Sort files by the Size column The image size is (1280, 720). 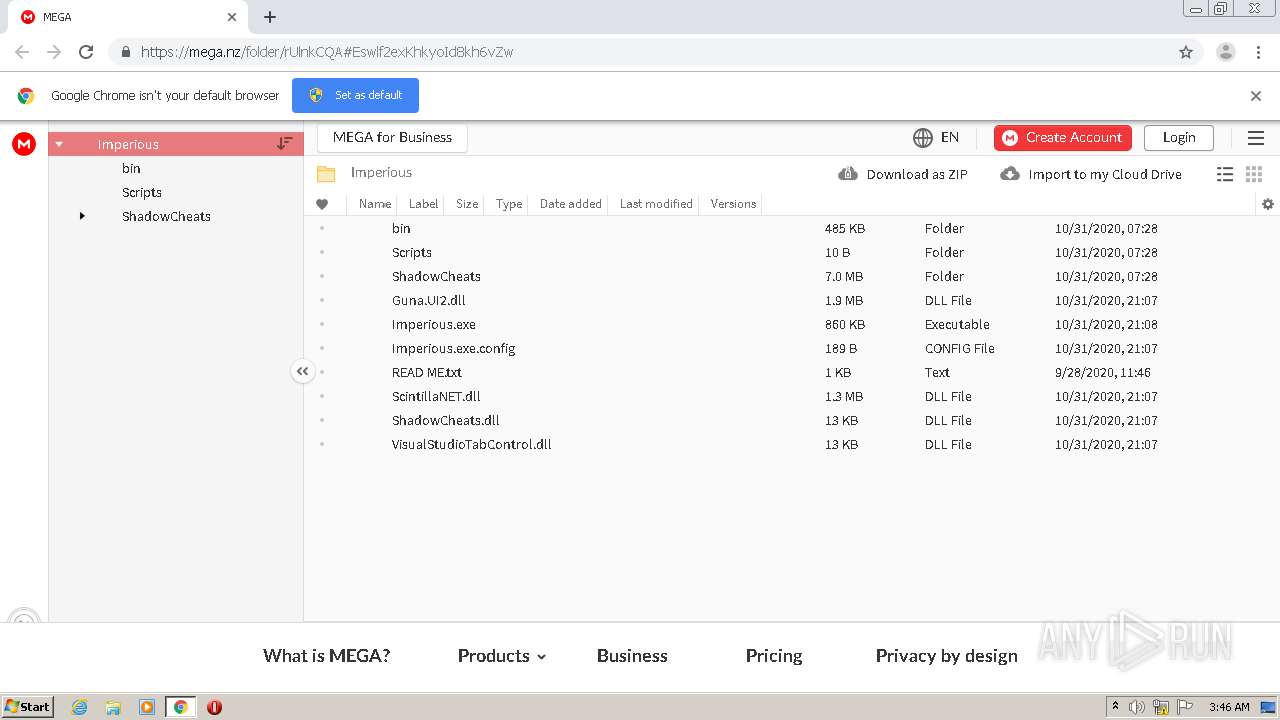click(467, 204)
